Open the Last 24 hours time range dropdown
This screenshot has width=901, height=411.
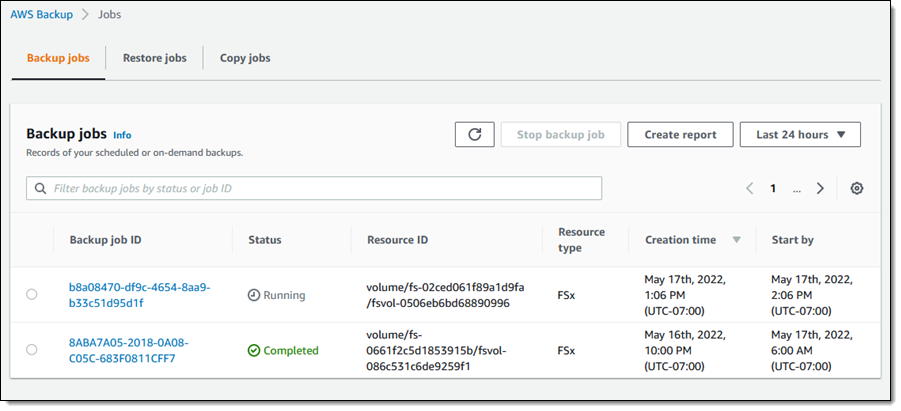click(800, 135)
